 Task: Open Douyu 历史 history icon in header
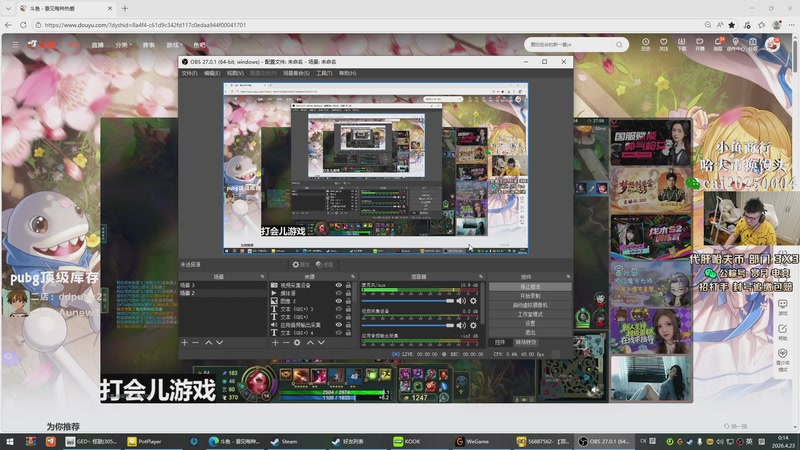point(645,44)
